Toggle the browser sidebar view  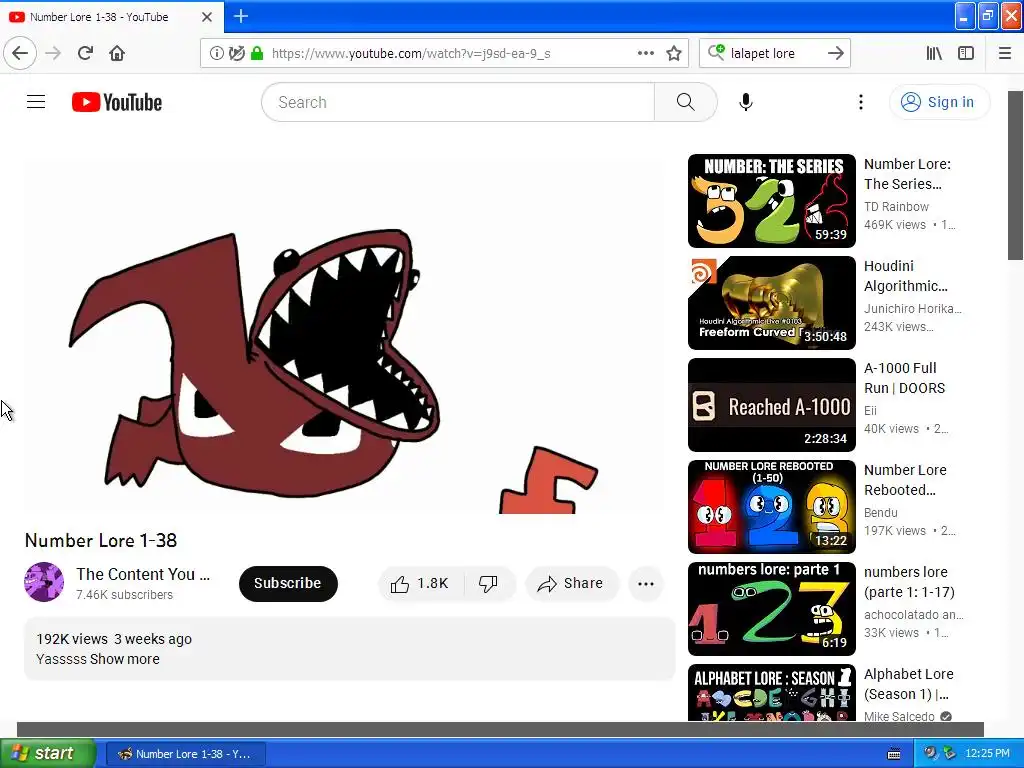pyautogui.click(x=966, y=53)
